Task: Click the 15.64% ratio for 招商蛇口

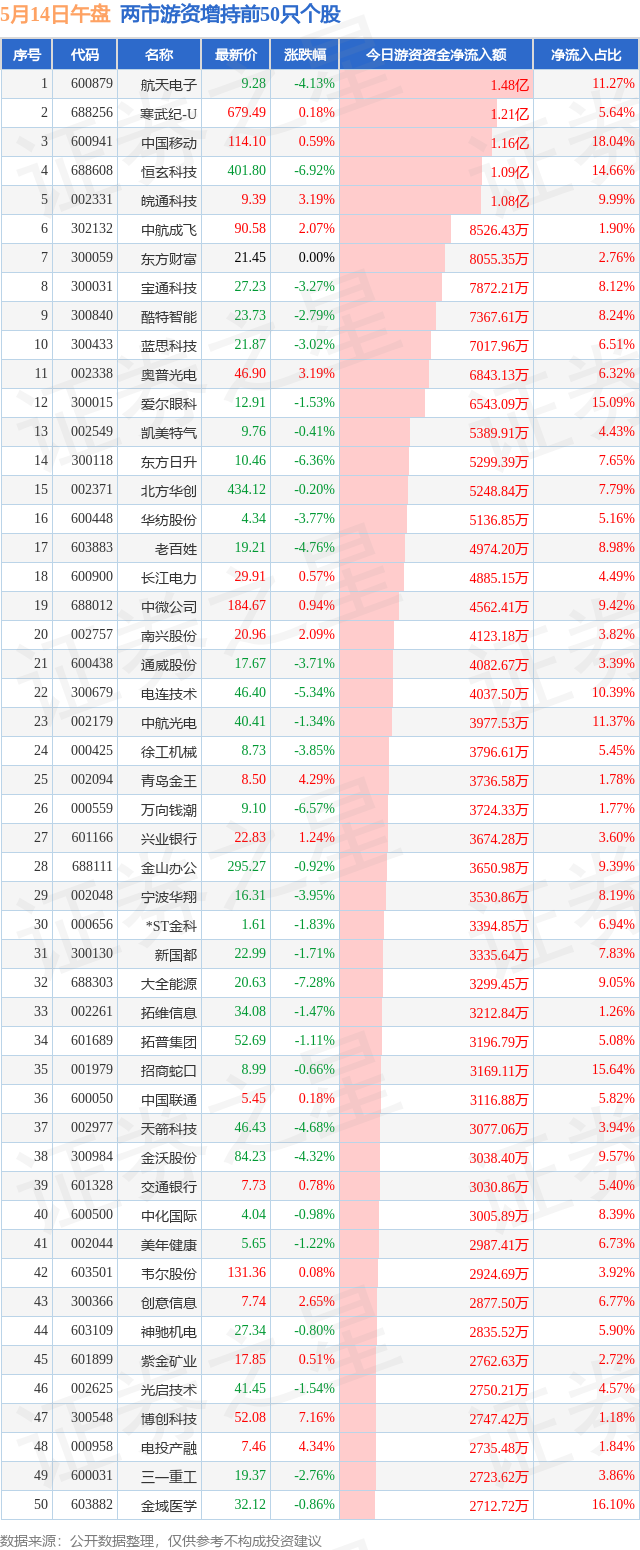Action: [614, 1070]
